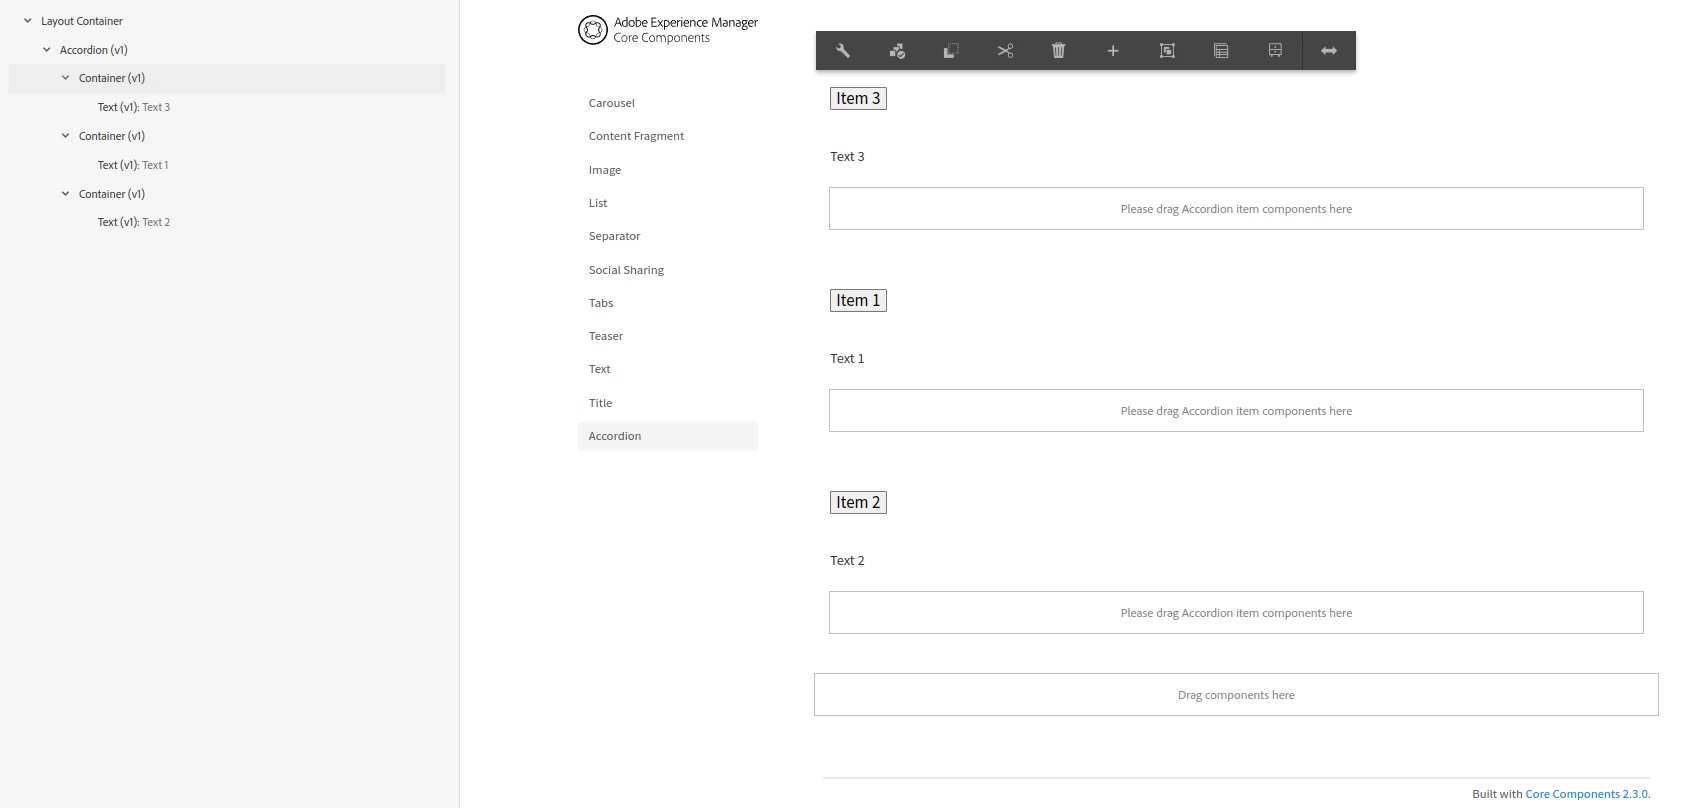Open the Carousel component page
1699x808 pixels.
612,103
